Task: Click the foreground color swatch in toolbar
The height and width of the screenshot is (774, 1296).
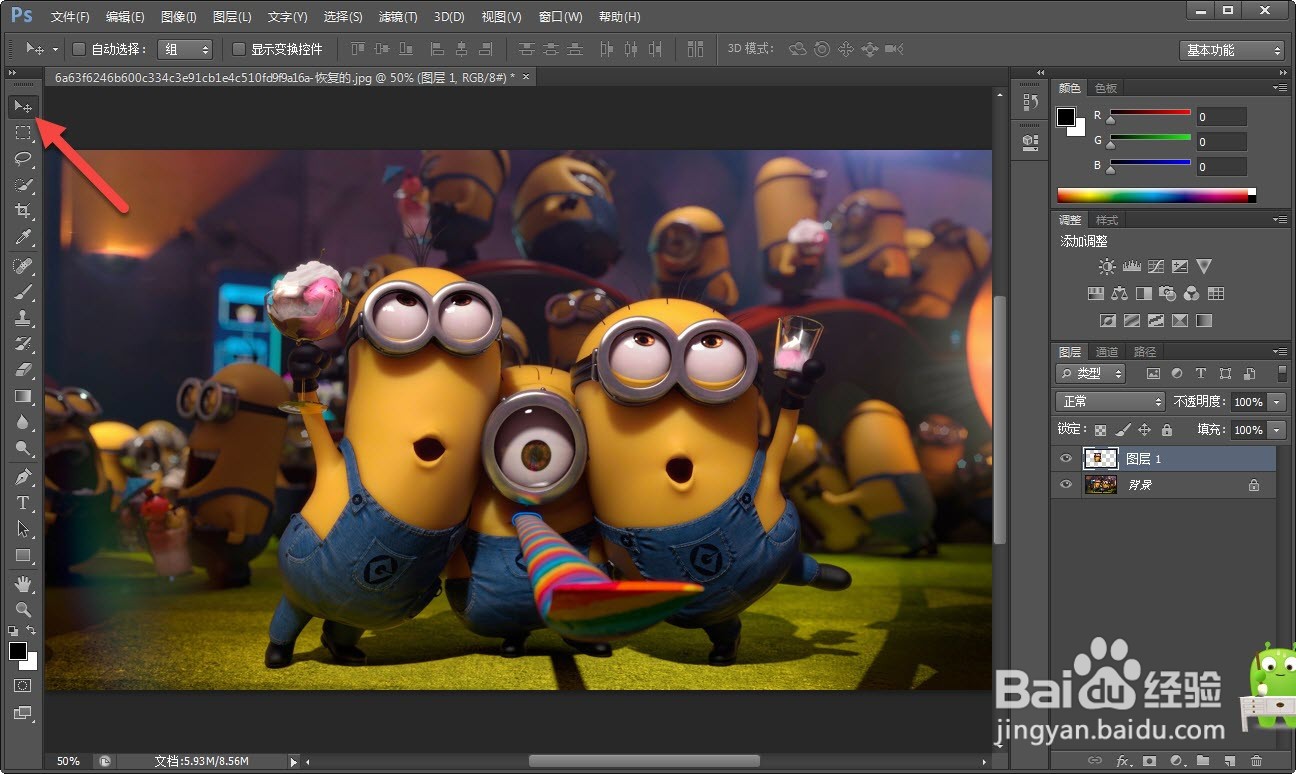Action: [18, 651]
